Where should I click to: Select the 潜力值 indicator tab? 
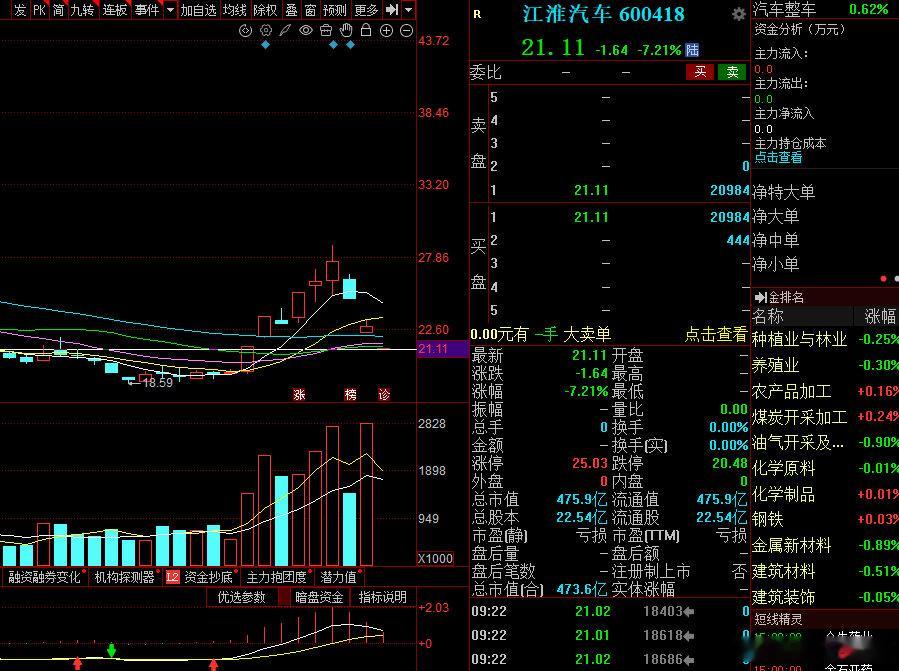pyautogui.click(x=338, y=578)
